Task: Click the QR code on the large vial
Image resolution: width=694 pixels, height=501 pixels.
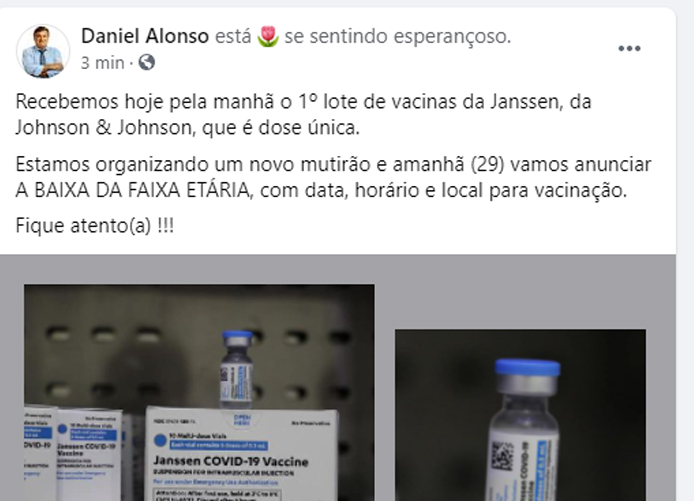Action: click(503, 456)
